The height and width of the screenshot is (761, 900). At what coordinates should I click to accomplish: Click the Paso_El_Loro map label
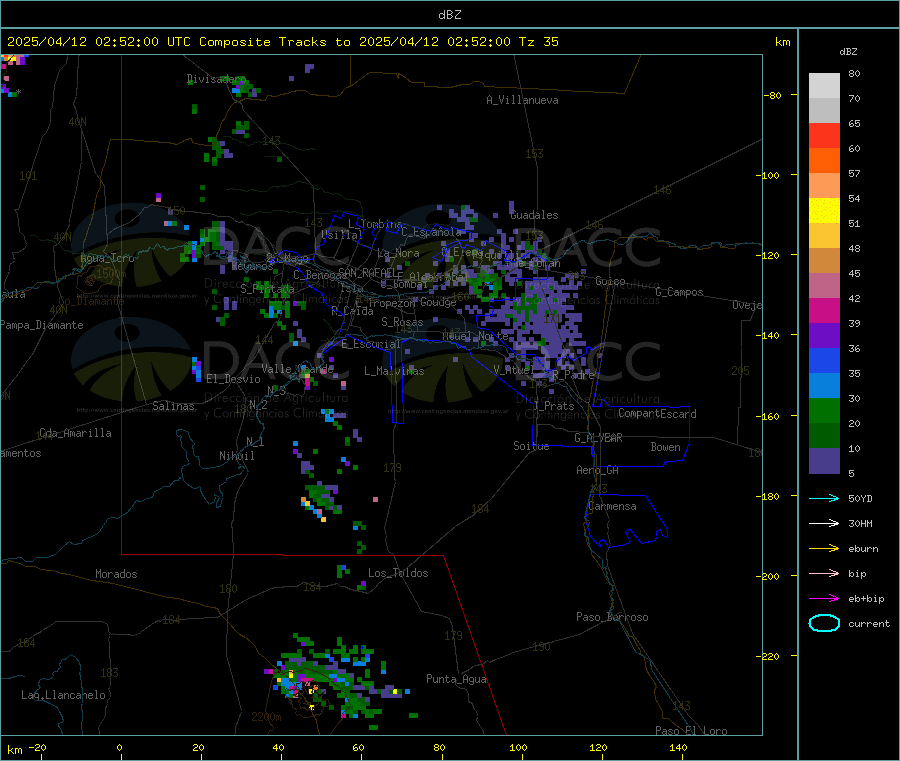[x=691, y=731]
